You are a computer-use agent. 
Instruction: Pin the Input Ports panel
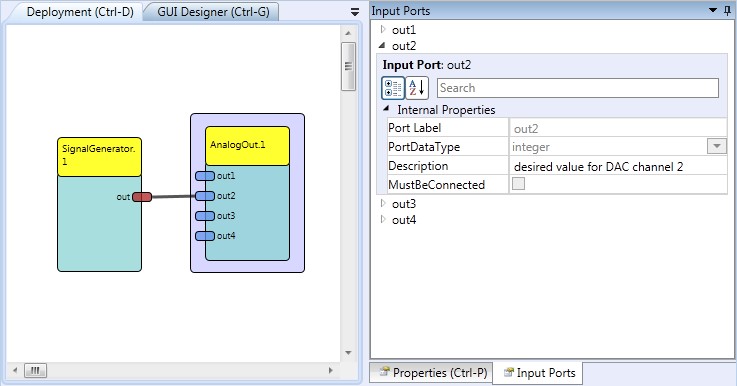(728, 11)
